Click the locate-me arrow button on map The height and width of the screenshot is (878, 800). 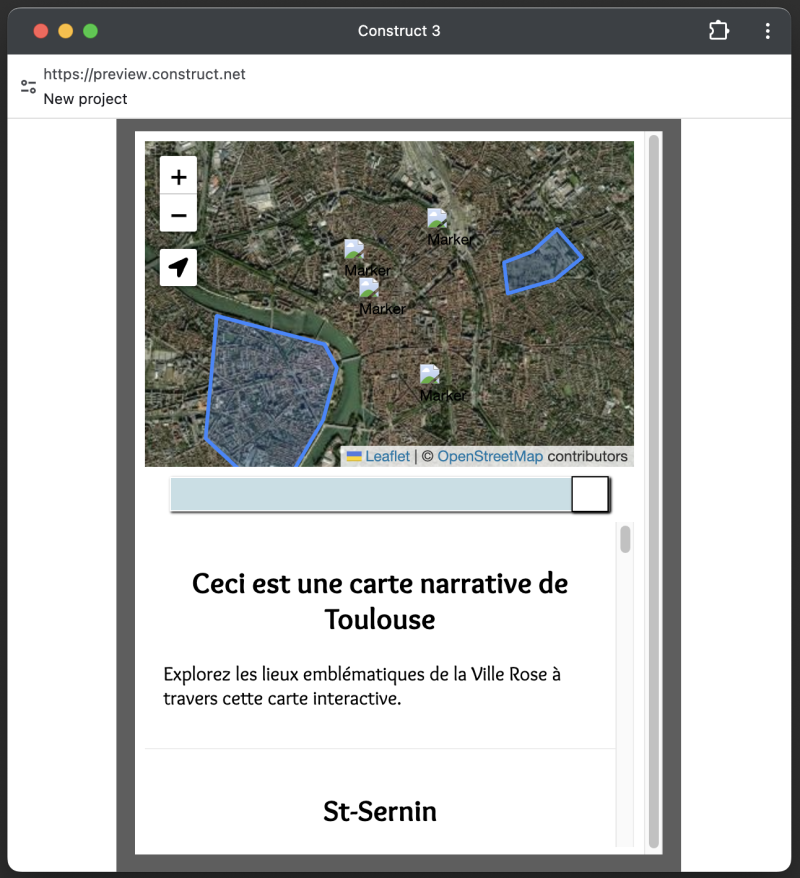click(x=178, y=268)
